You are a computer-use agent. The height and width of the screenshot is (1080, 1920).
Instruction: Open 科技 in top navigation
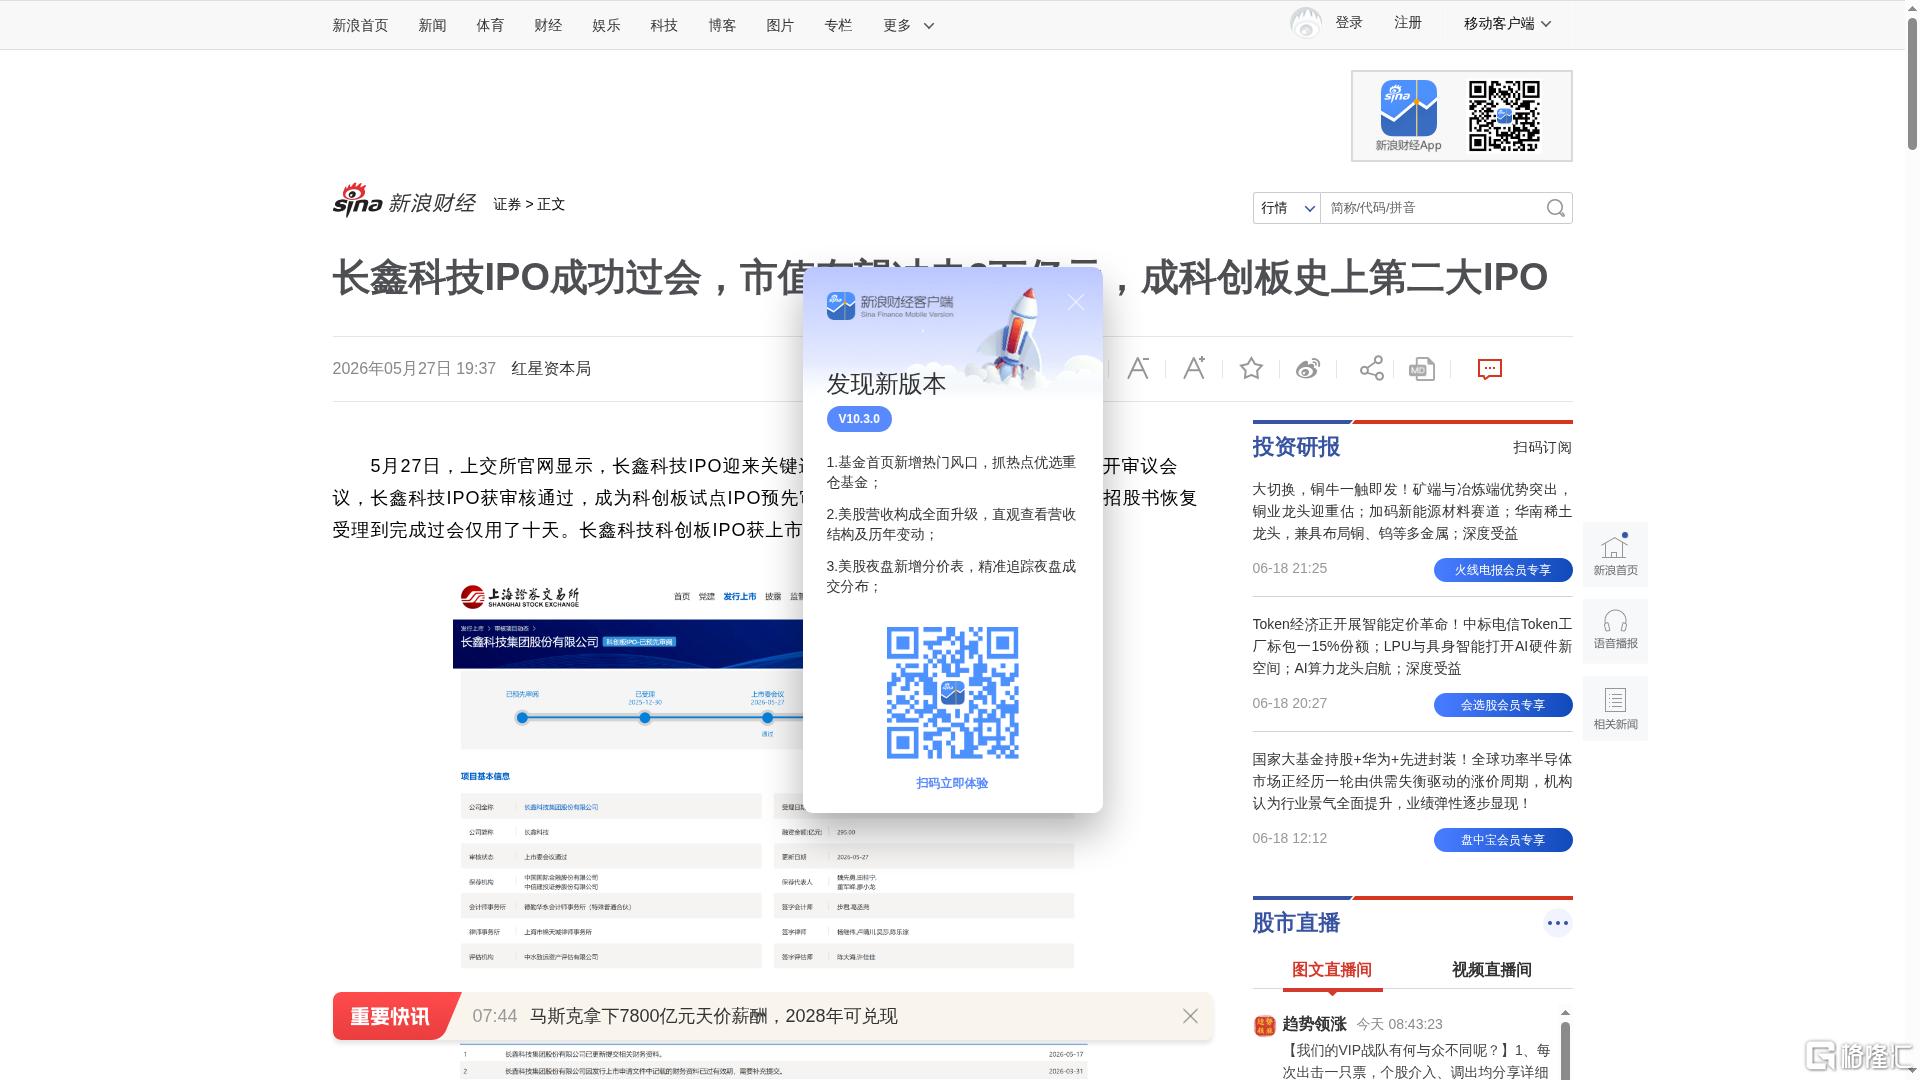coord(664,25)
